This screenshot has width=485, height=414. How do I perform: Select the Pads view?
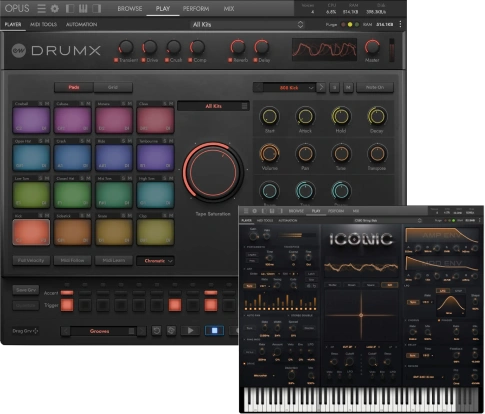coord(74,87)
